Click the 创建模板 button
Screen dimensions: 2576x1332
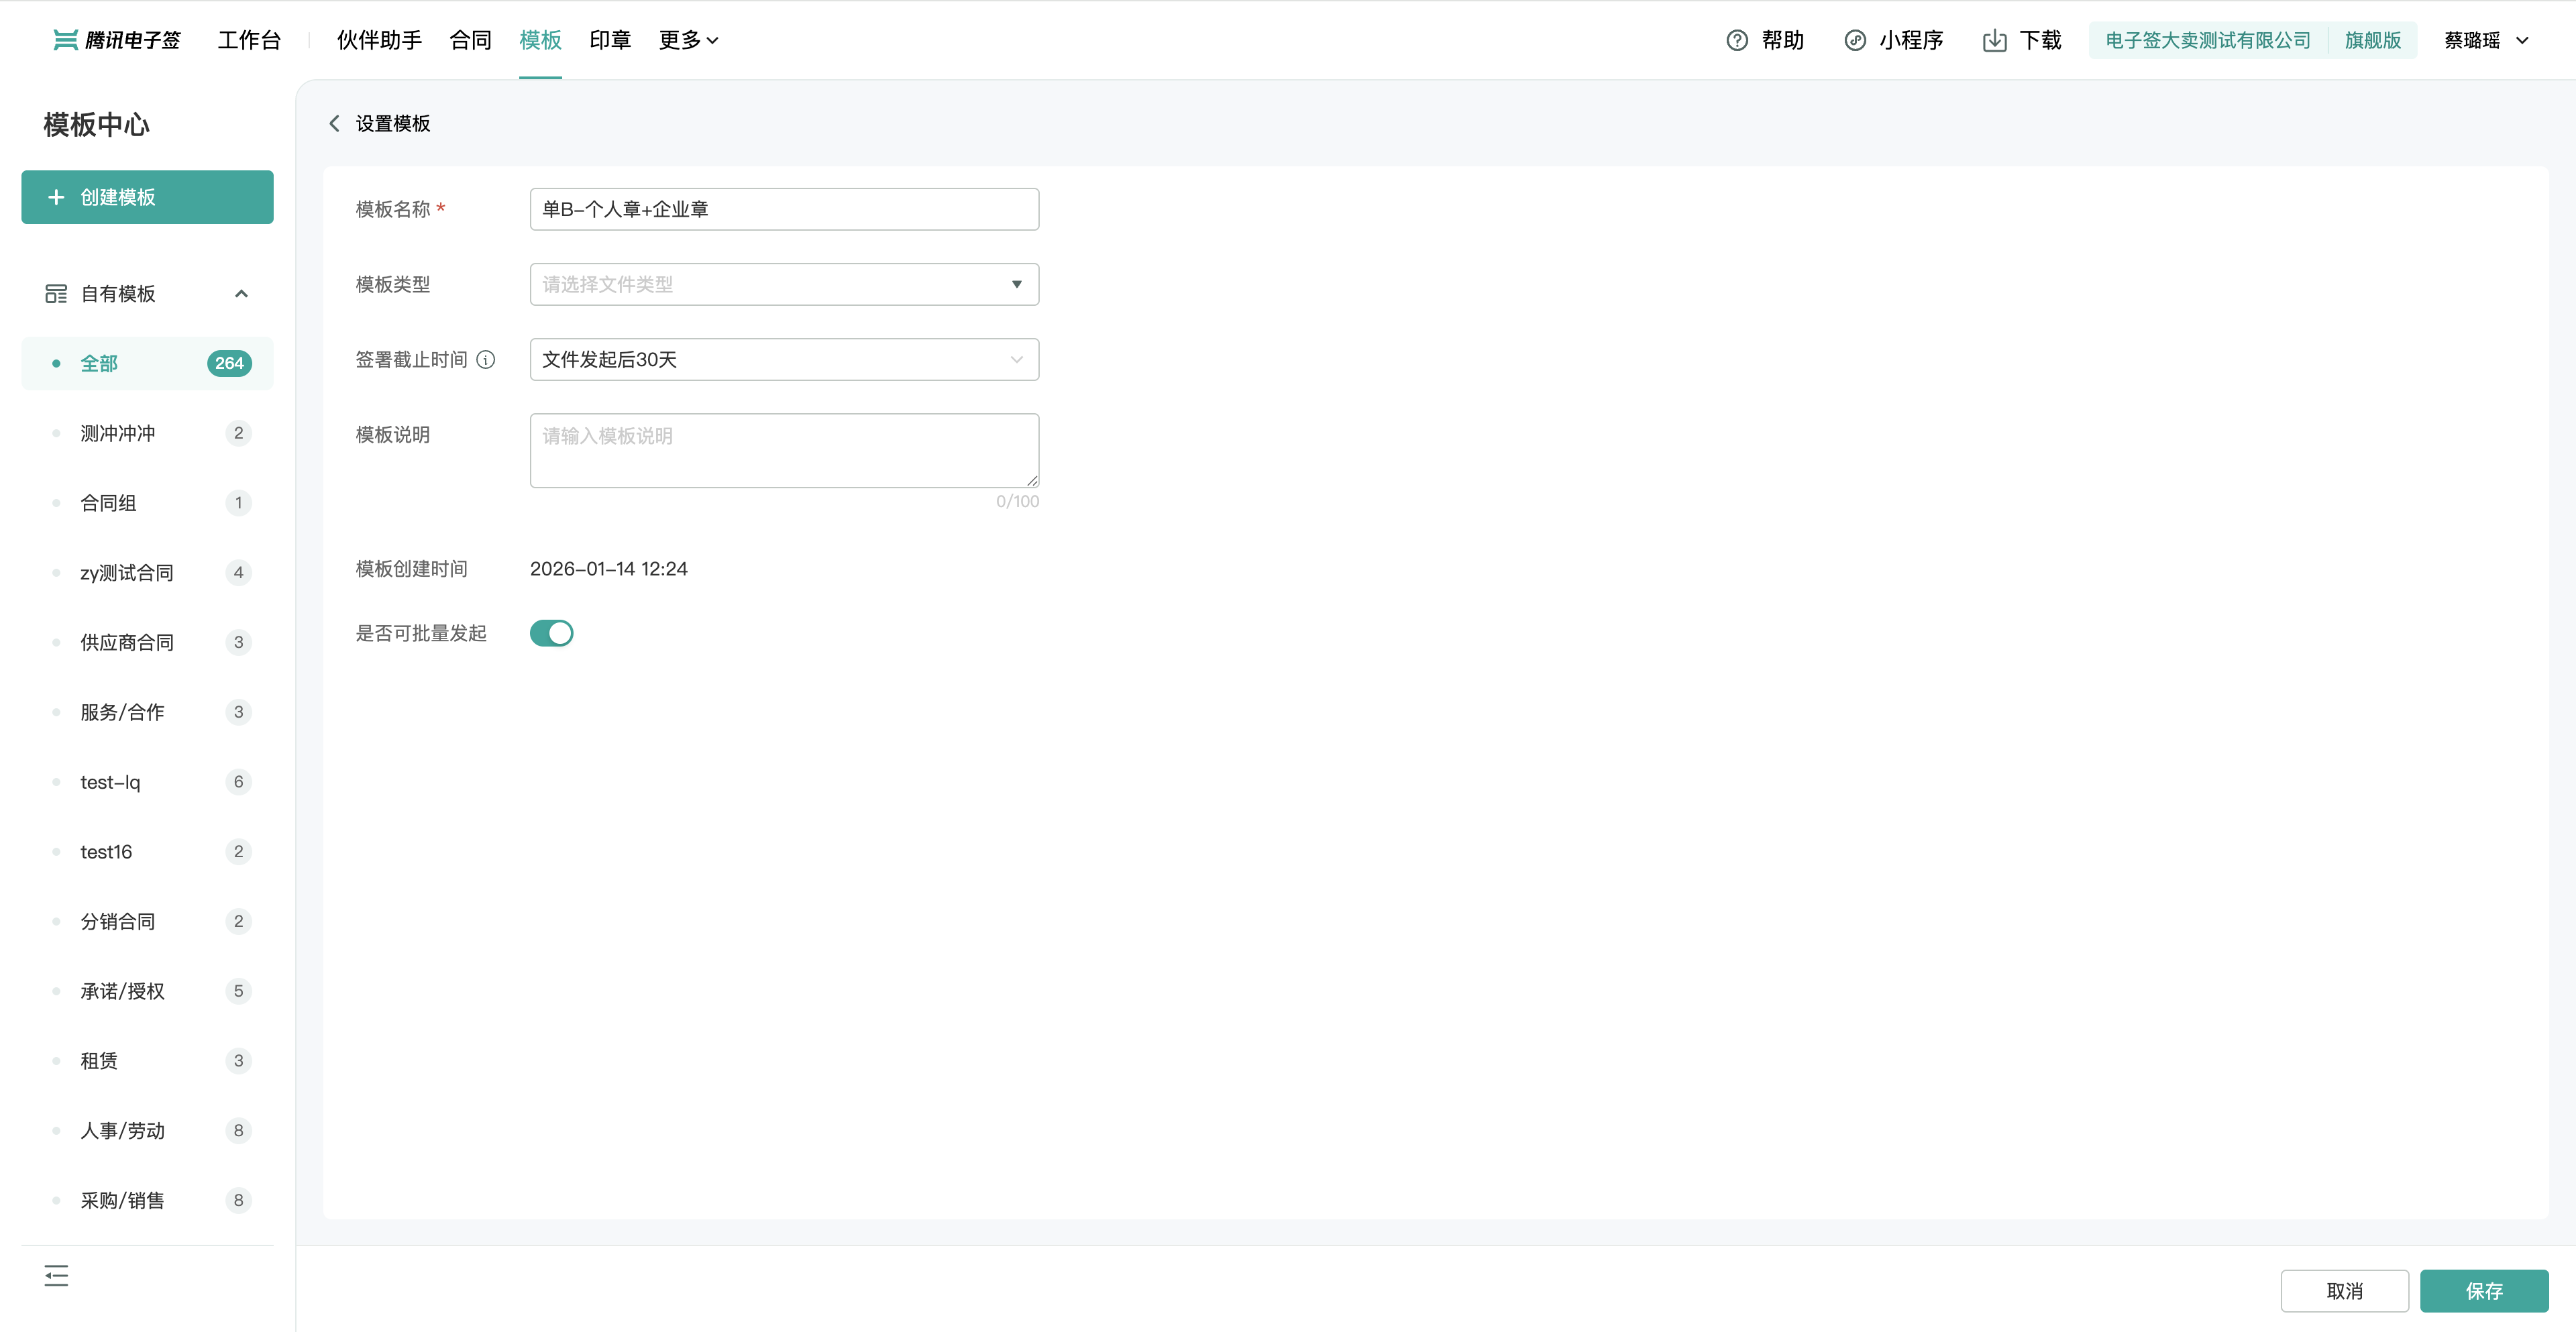pos(147,197)
